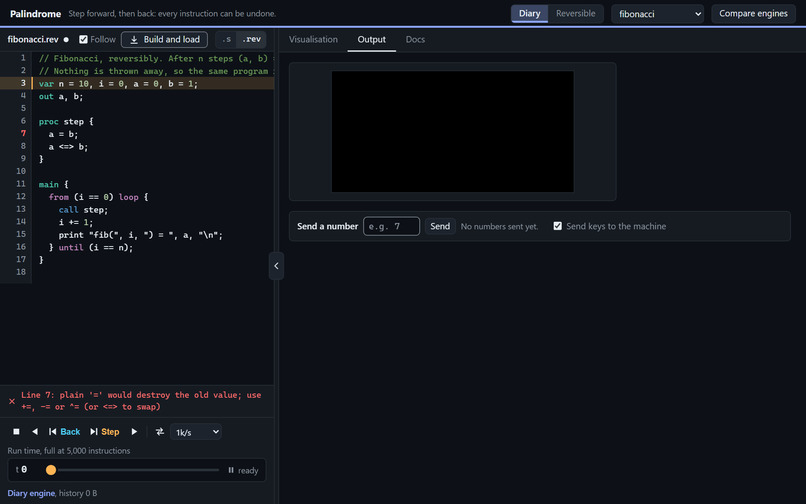This screenshot has height=504, width=806.
Task: Open the Output tab
Action: click(371, 39)
